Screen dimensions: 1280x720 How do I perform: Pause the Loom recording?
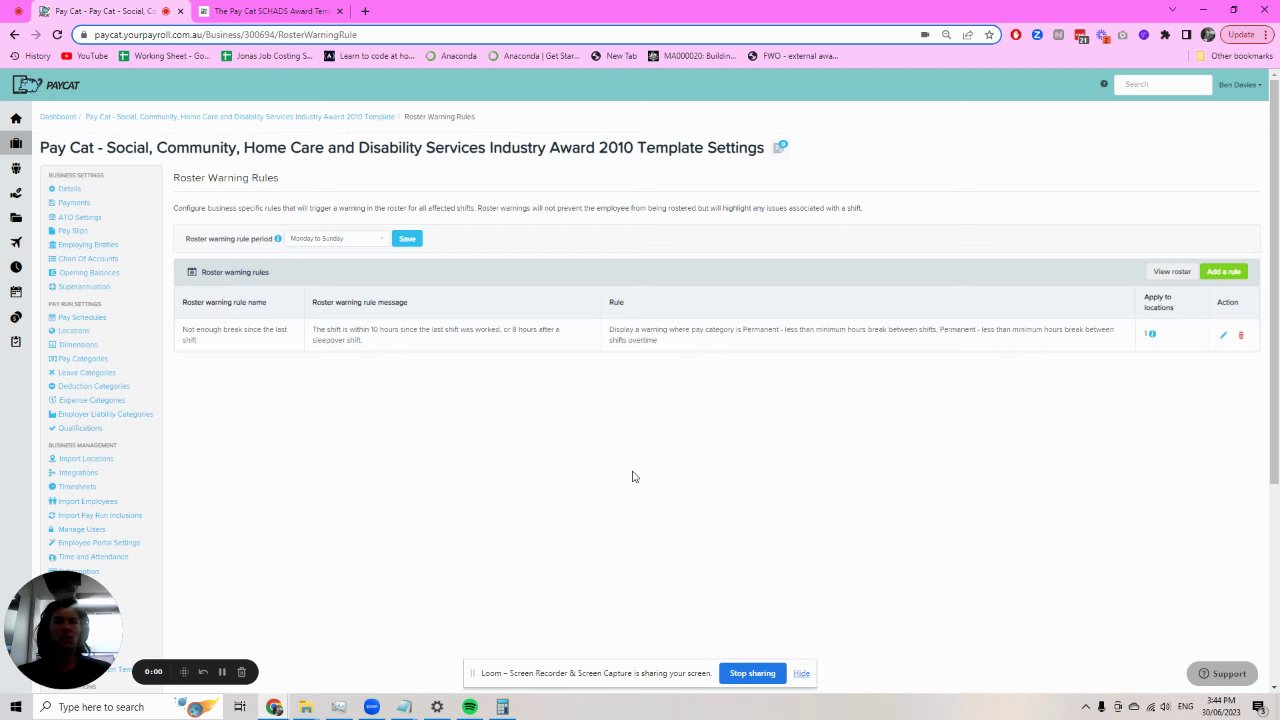pos(222,672)
